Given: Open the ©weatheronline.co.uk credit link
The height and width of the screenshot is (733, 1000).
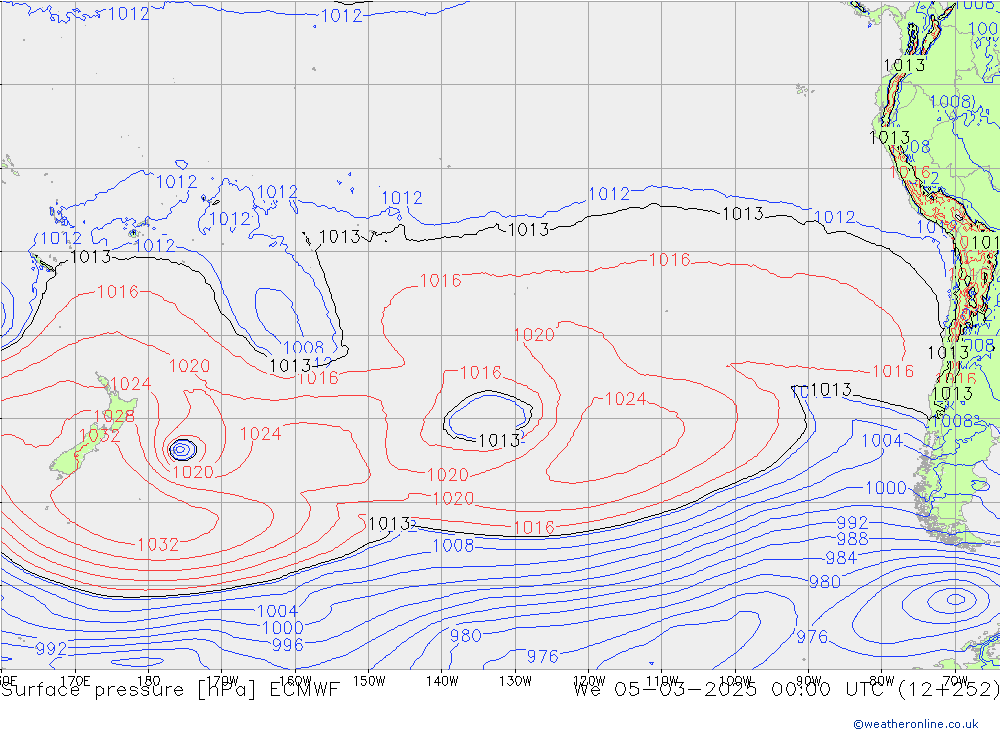Looking at the screenshot, I should point(916,724).
